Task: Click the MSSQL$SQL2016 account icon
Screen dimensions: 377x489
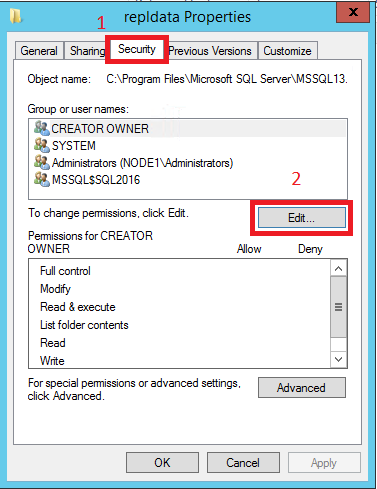Action: [42, 180]
